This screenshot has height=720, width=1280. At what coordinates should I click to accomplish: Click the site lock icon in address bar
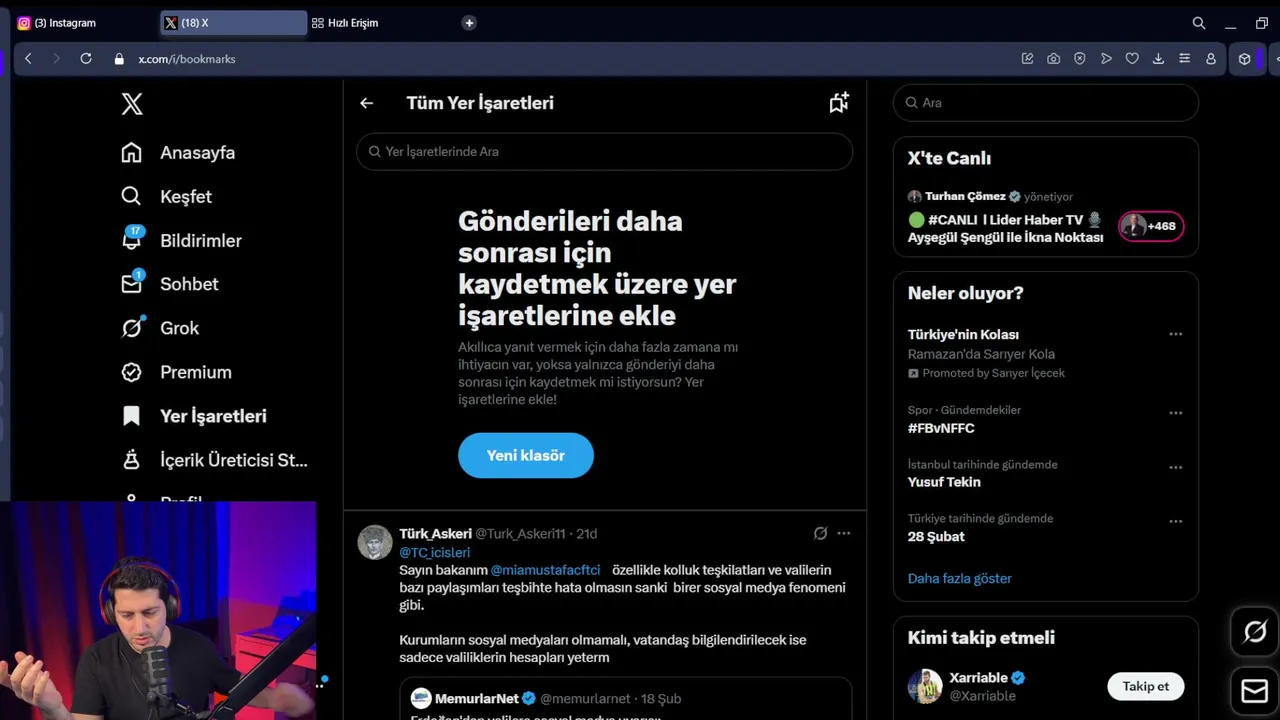[119, 59]
